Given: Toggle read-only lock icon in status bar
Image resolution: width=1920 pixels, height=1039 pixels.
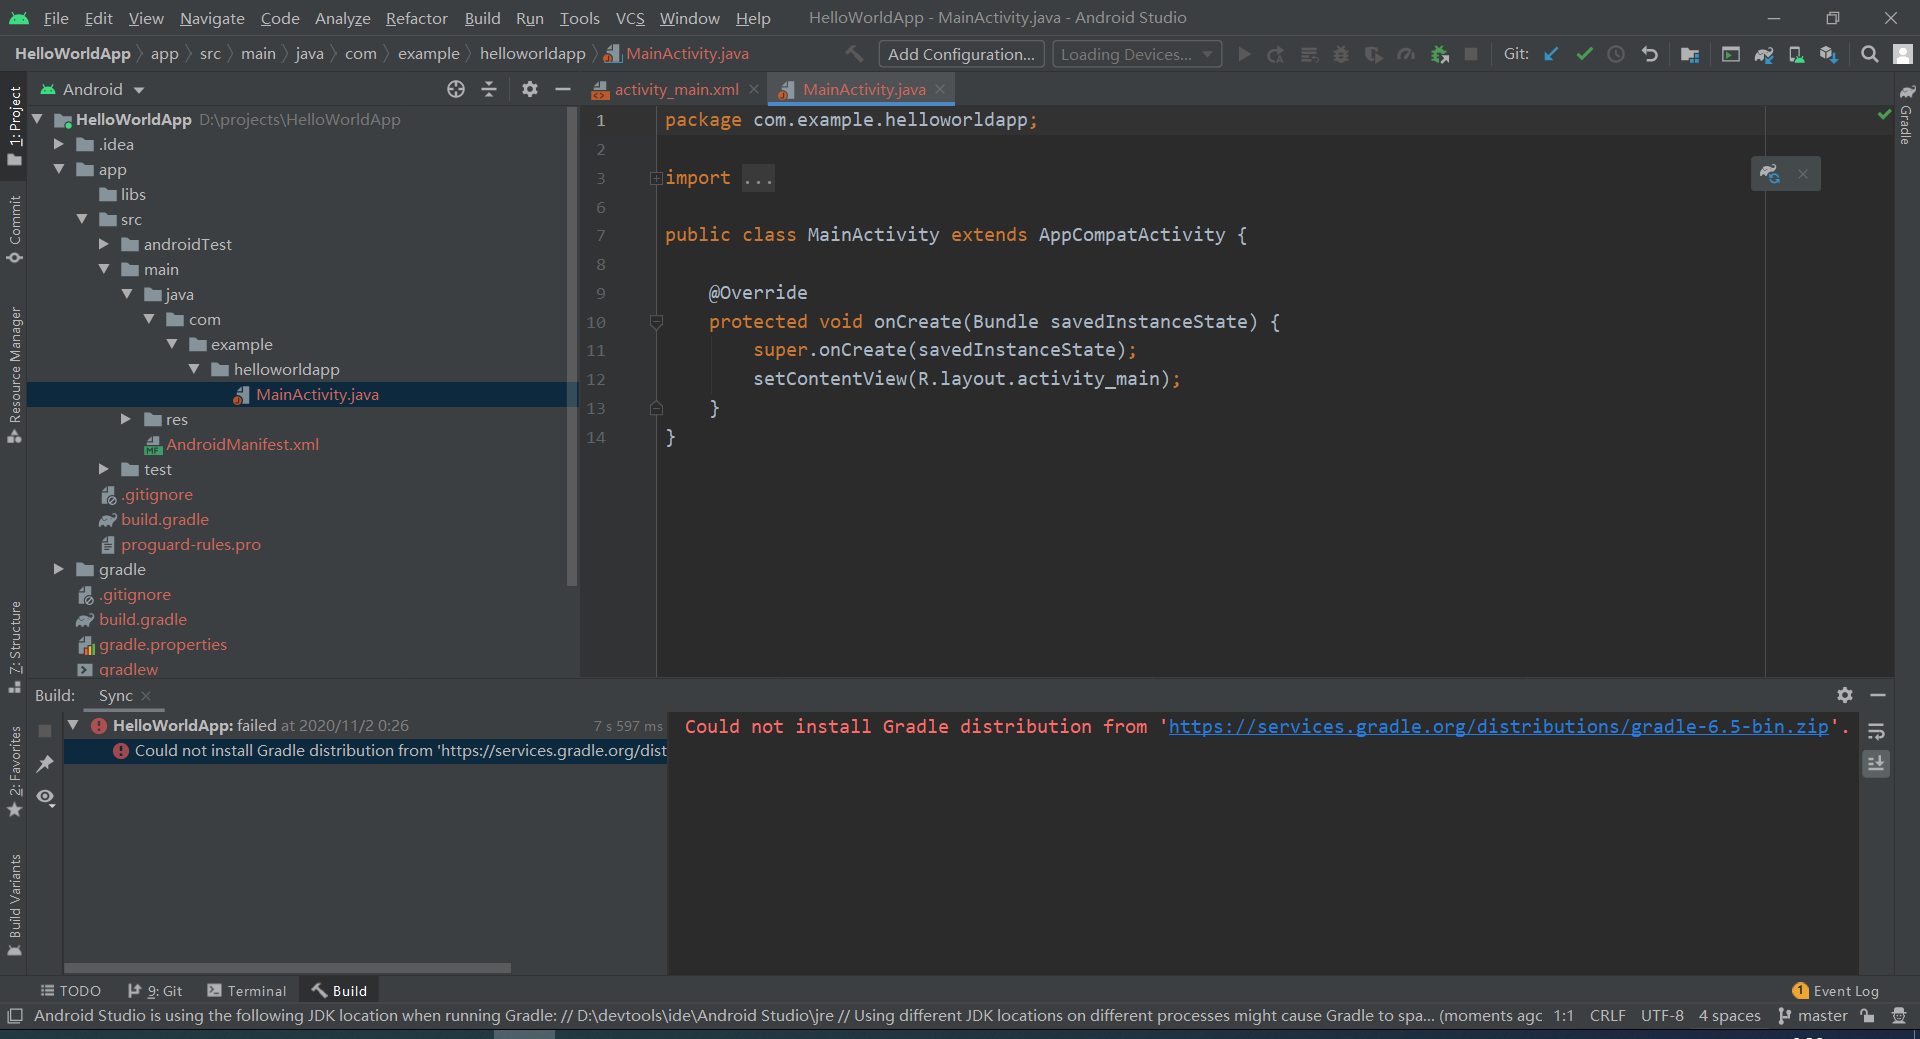Looking at the screenshot, I should pos(1867,1016).
